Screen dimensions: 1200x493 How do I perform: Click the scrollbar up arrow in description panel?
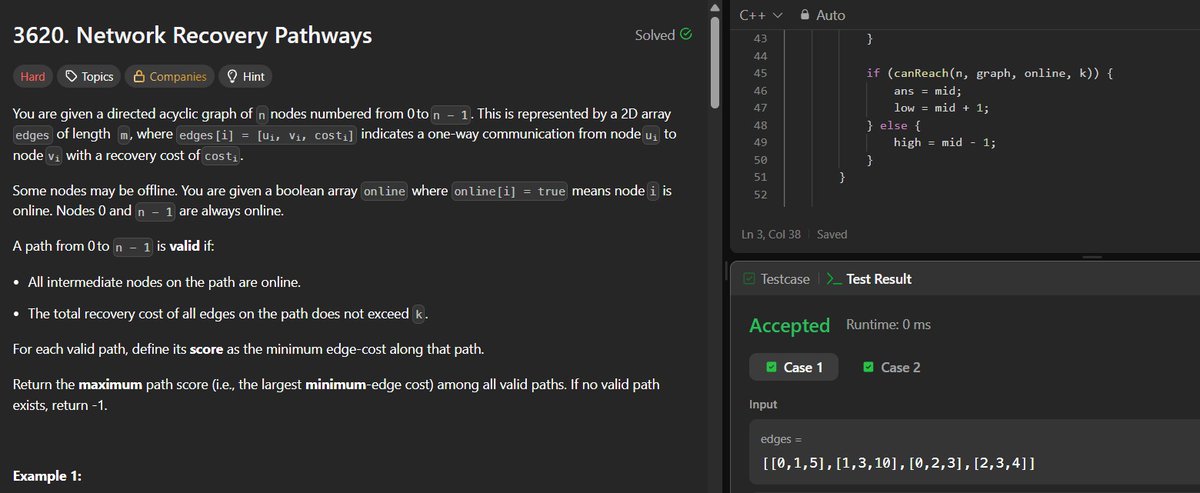tap(714, 7)
